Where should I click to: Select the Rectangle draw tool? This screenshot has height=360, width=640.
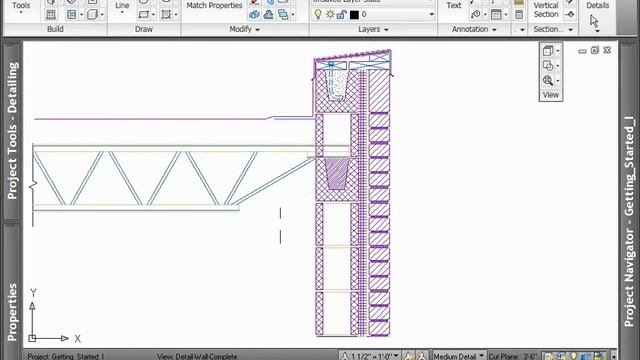tap(143, 15)
